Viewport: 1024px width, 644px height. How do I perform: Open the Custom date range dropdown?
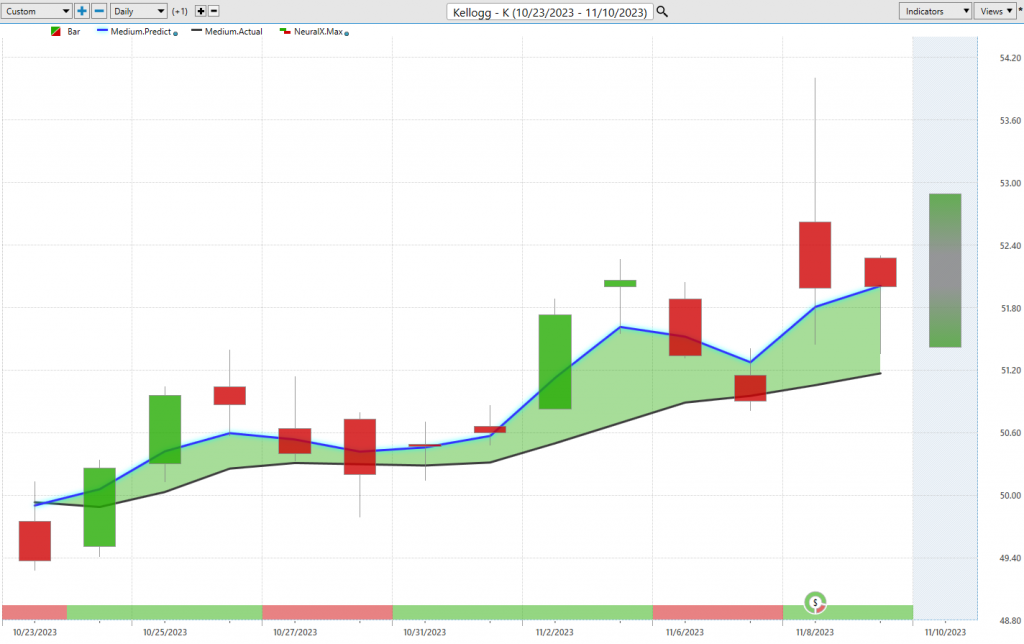(37, 11)
